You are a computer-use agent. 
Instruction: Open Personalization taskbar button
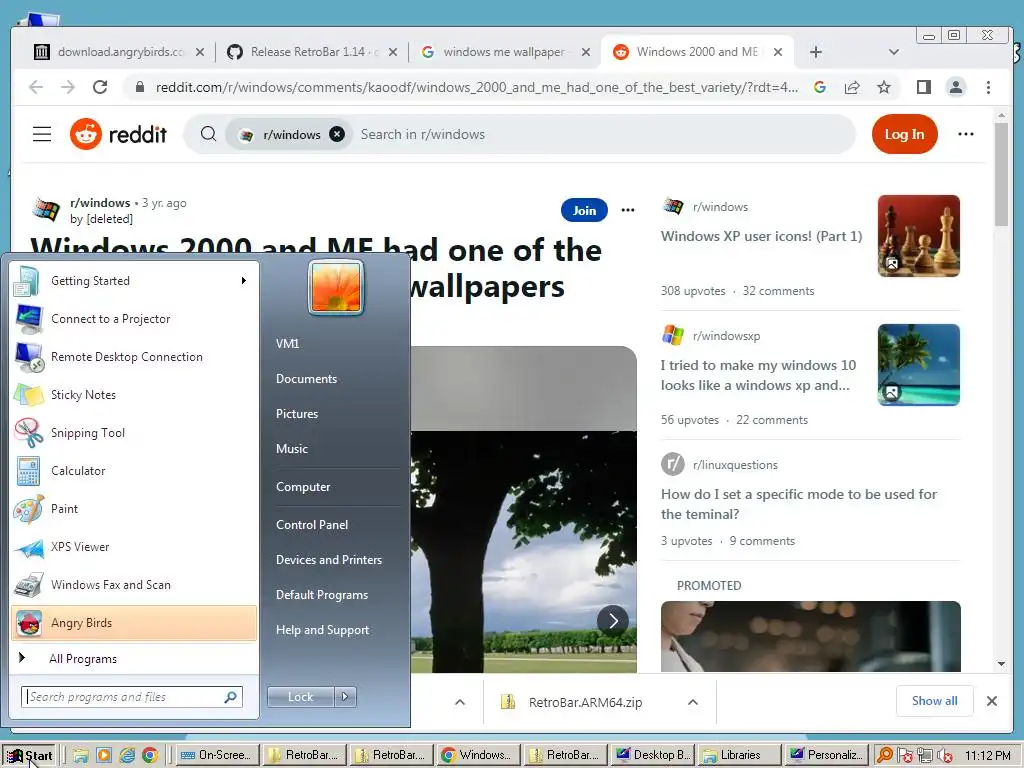click(x=826, y=756)
